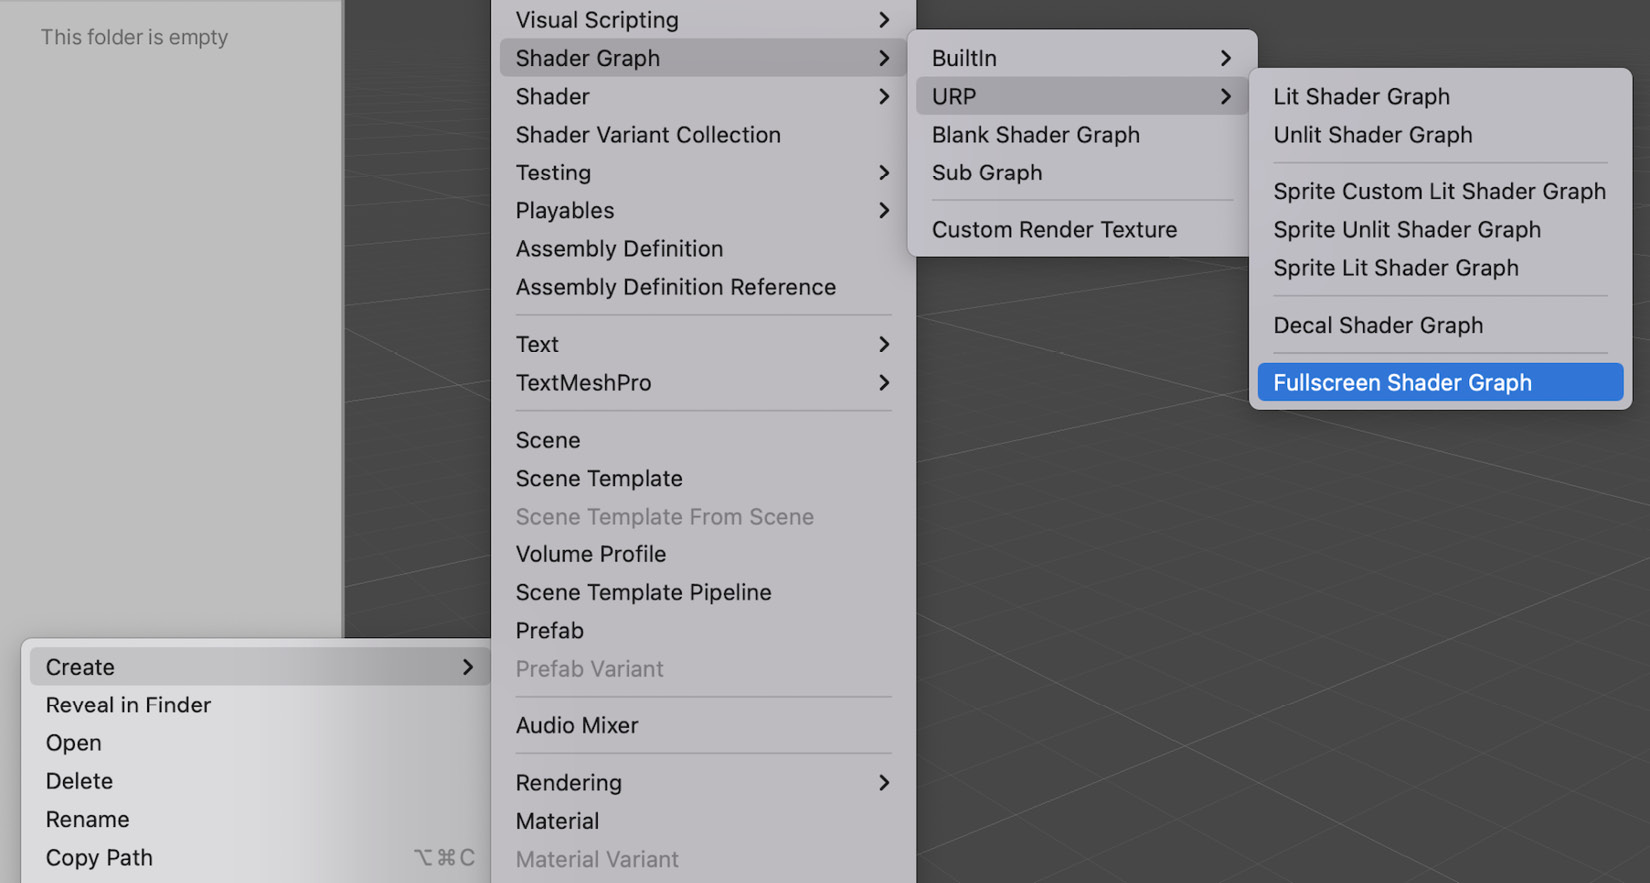
Task: Create a new Prefab
Action: coord(703,630)
